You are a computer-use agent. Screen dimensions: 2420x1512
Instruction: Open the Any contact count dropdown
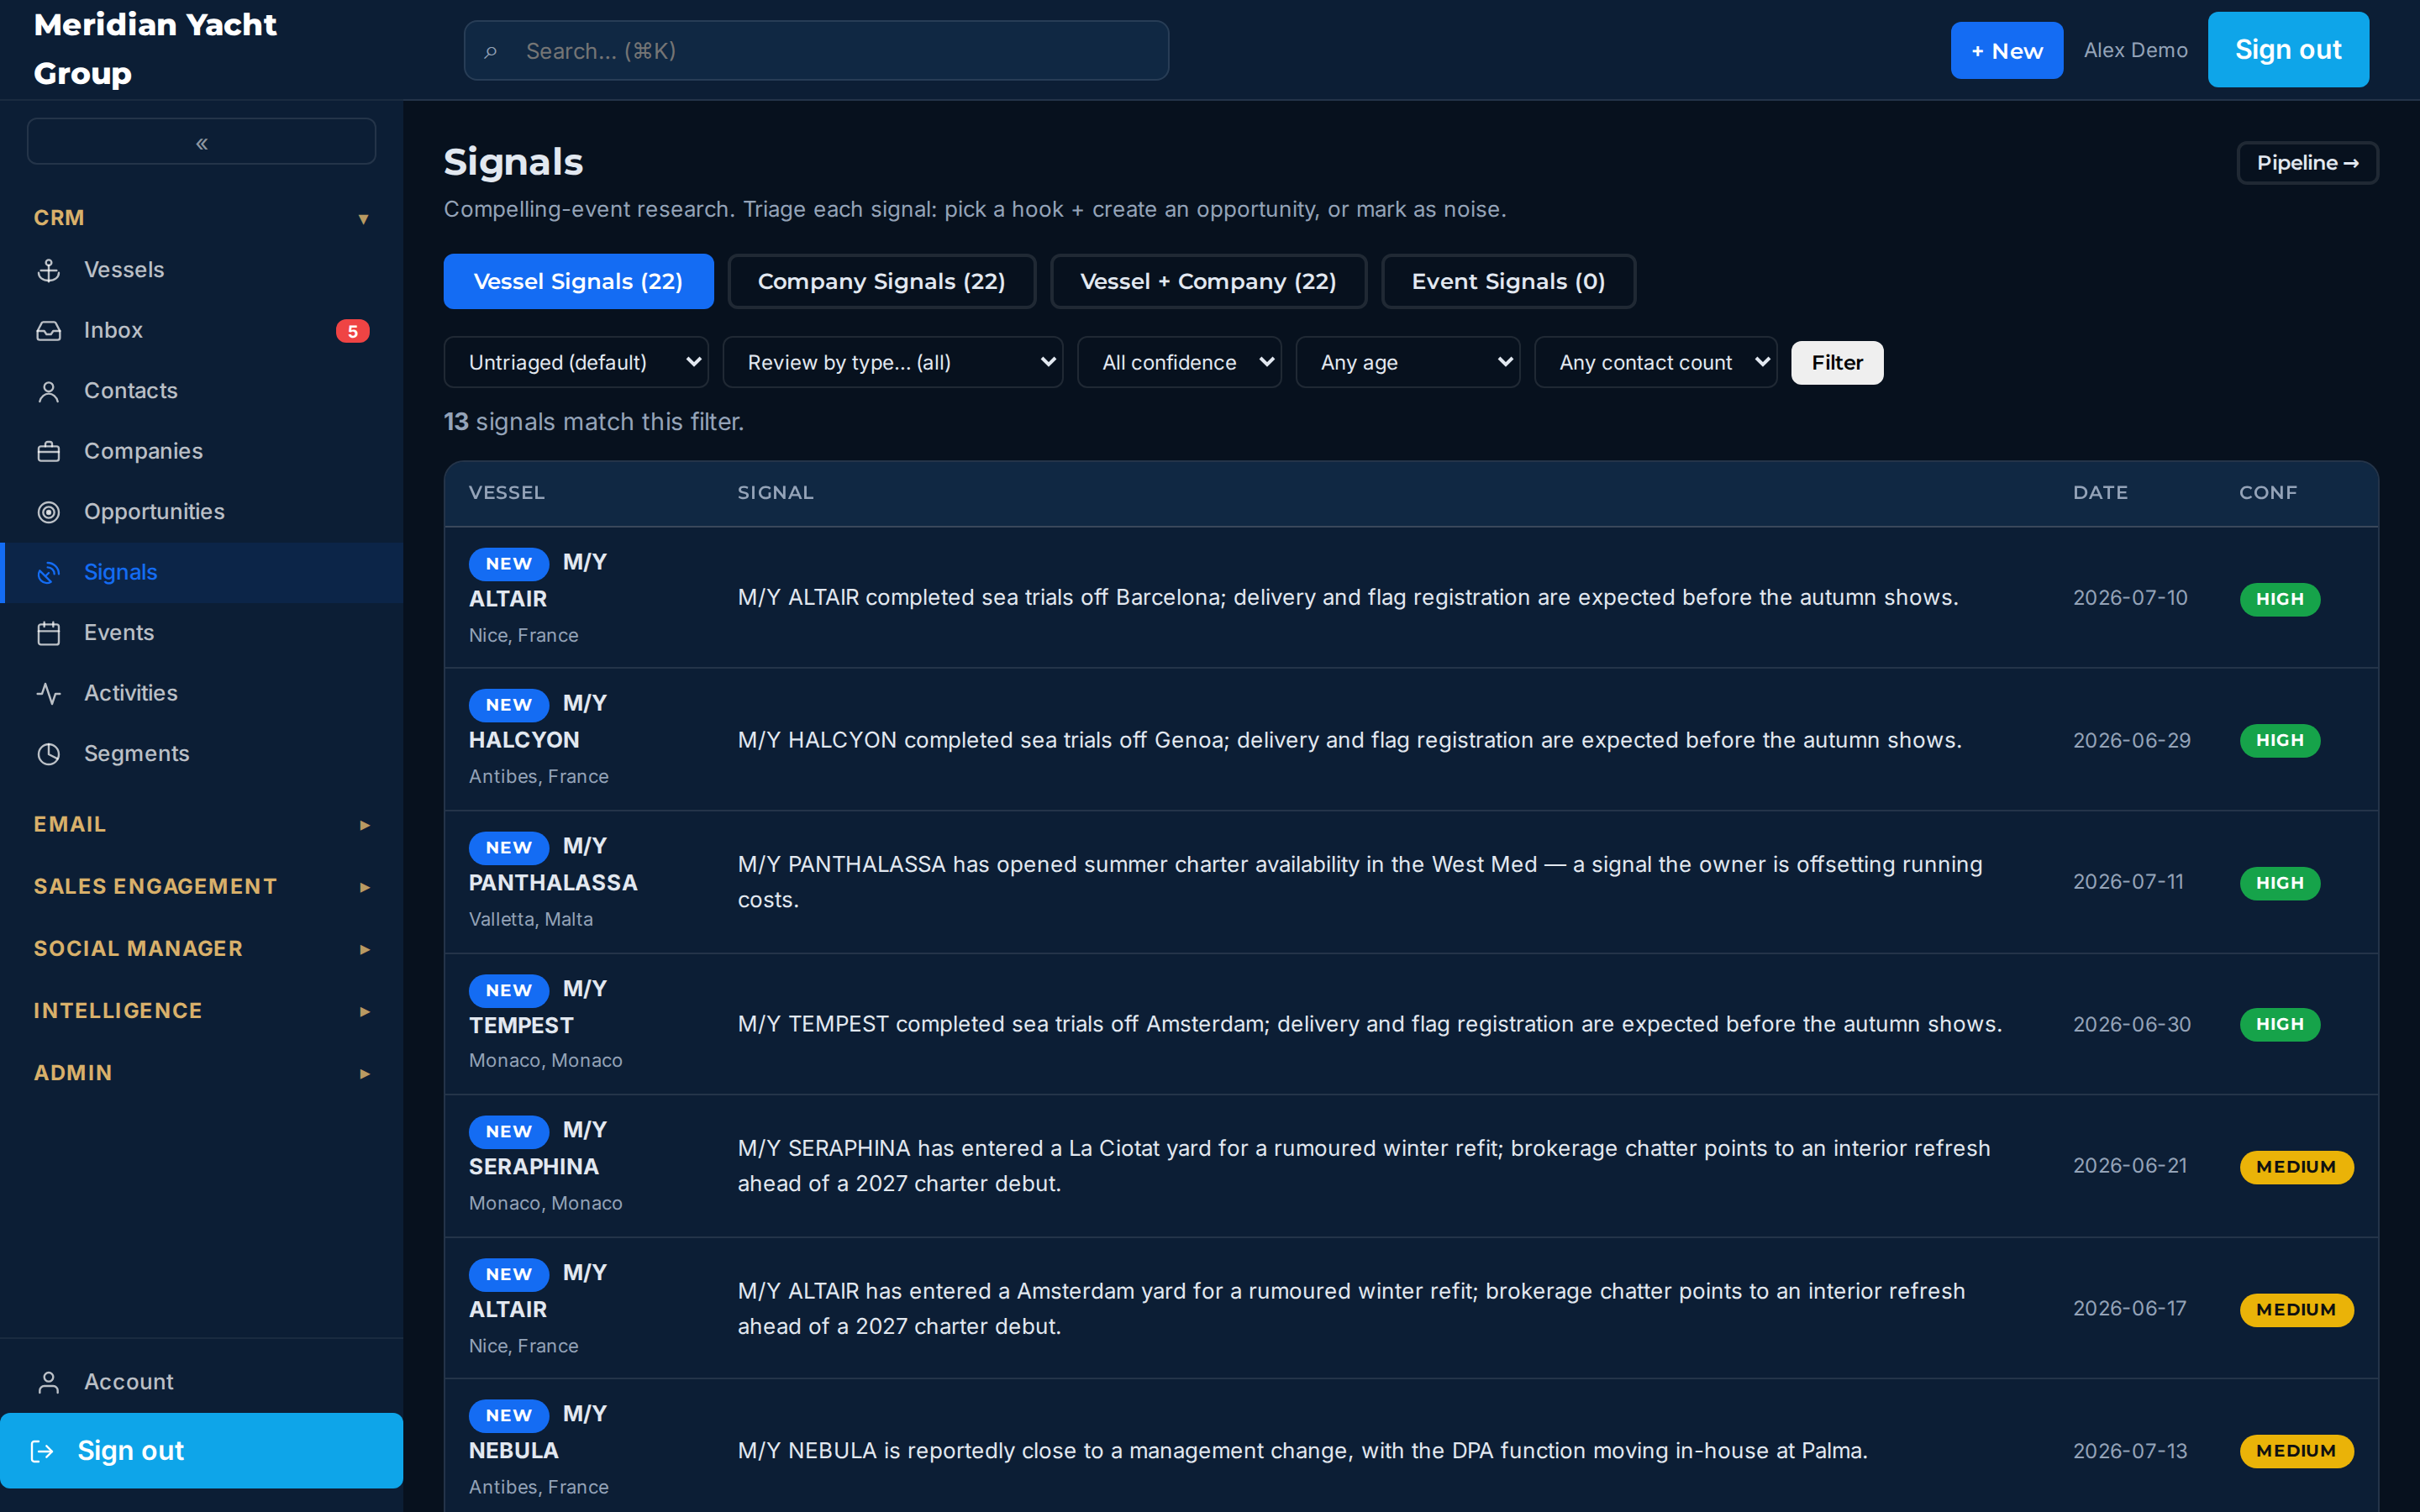coord(1655,362)
